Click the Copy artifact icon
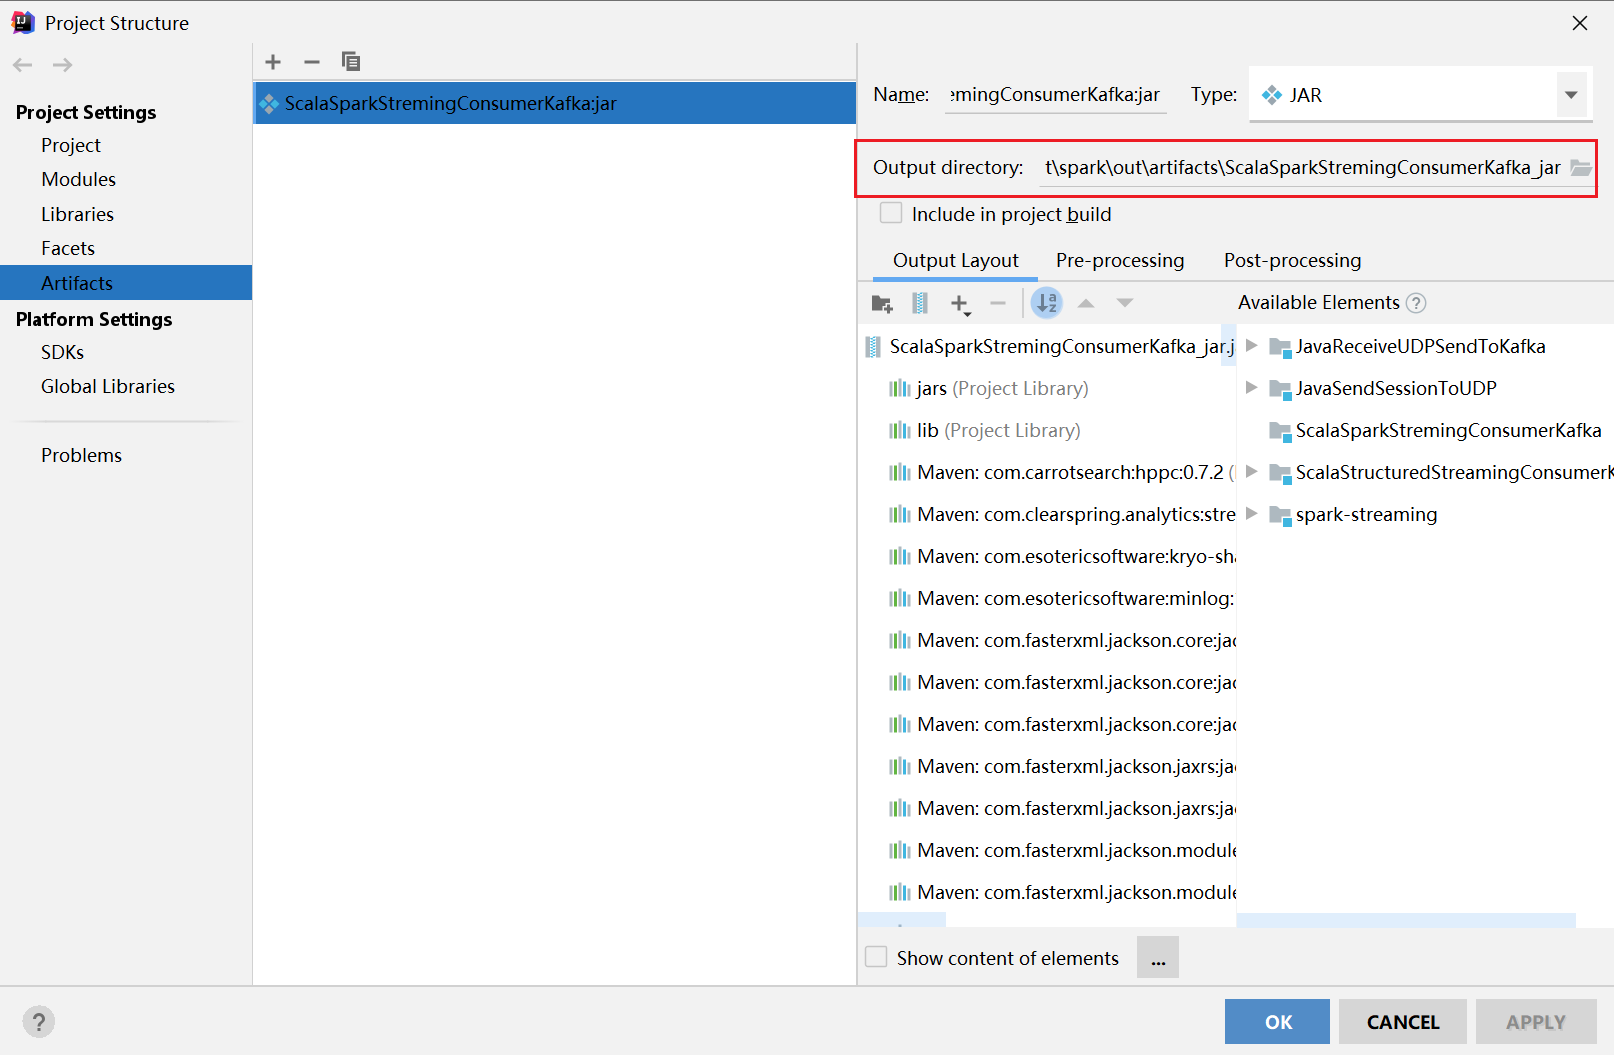 click(x=351, y=62)
